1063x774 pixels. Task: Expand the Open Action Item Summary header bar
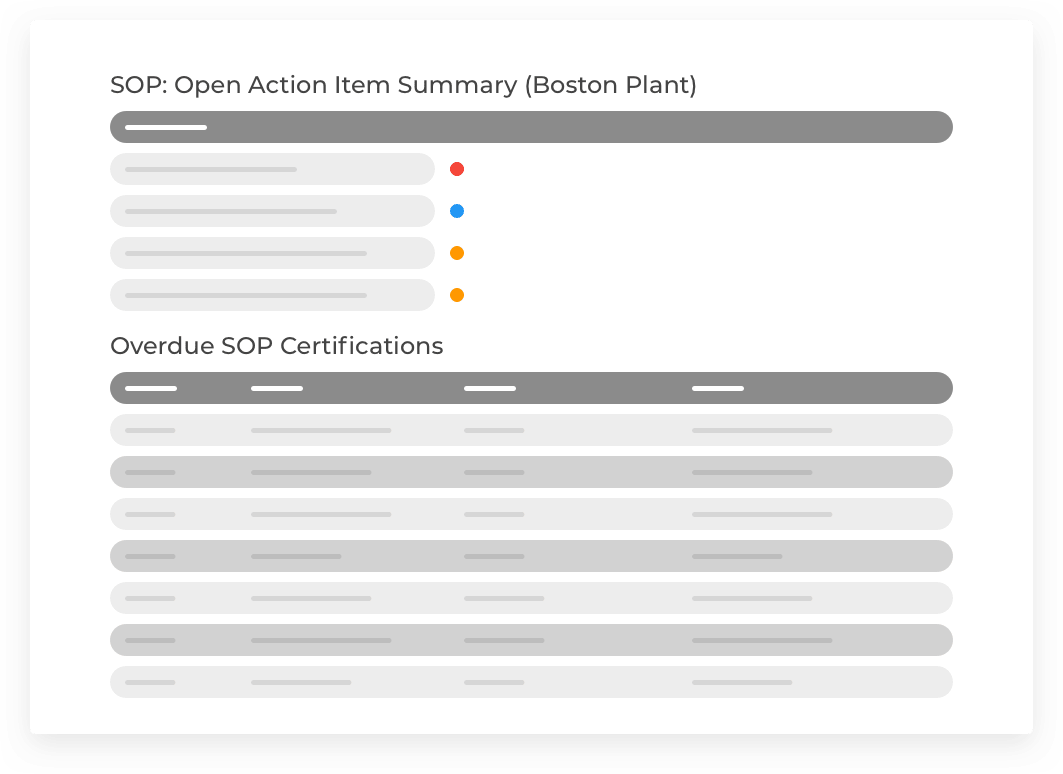[531, 127]
